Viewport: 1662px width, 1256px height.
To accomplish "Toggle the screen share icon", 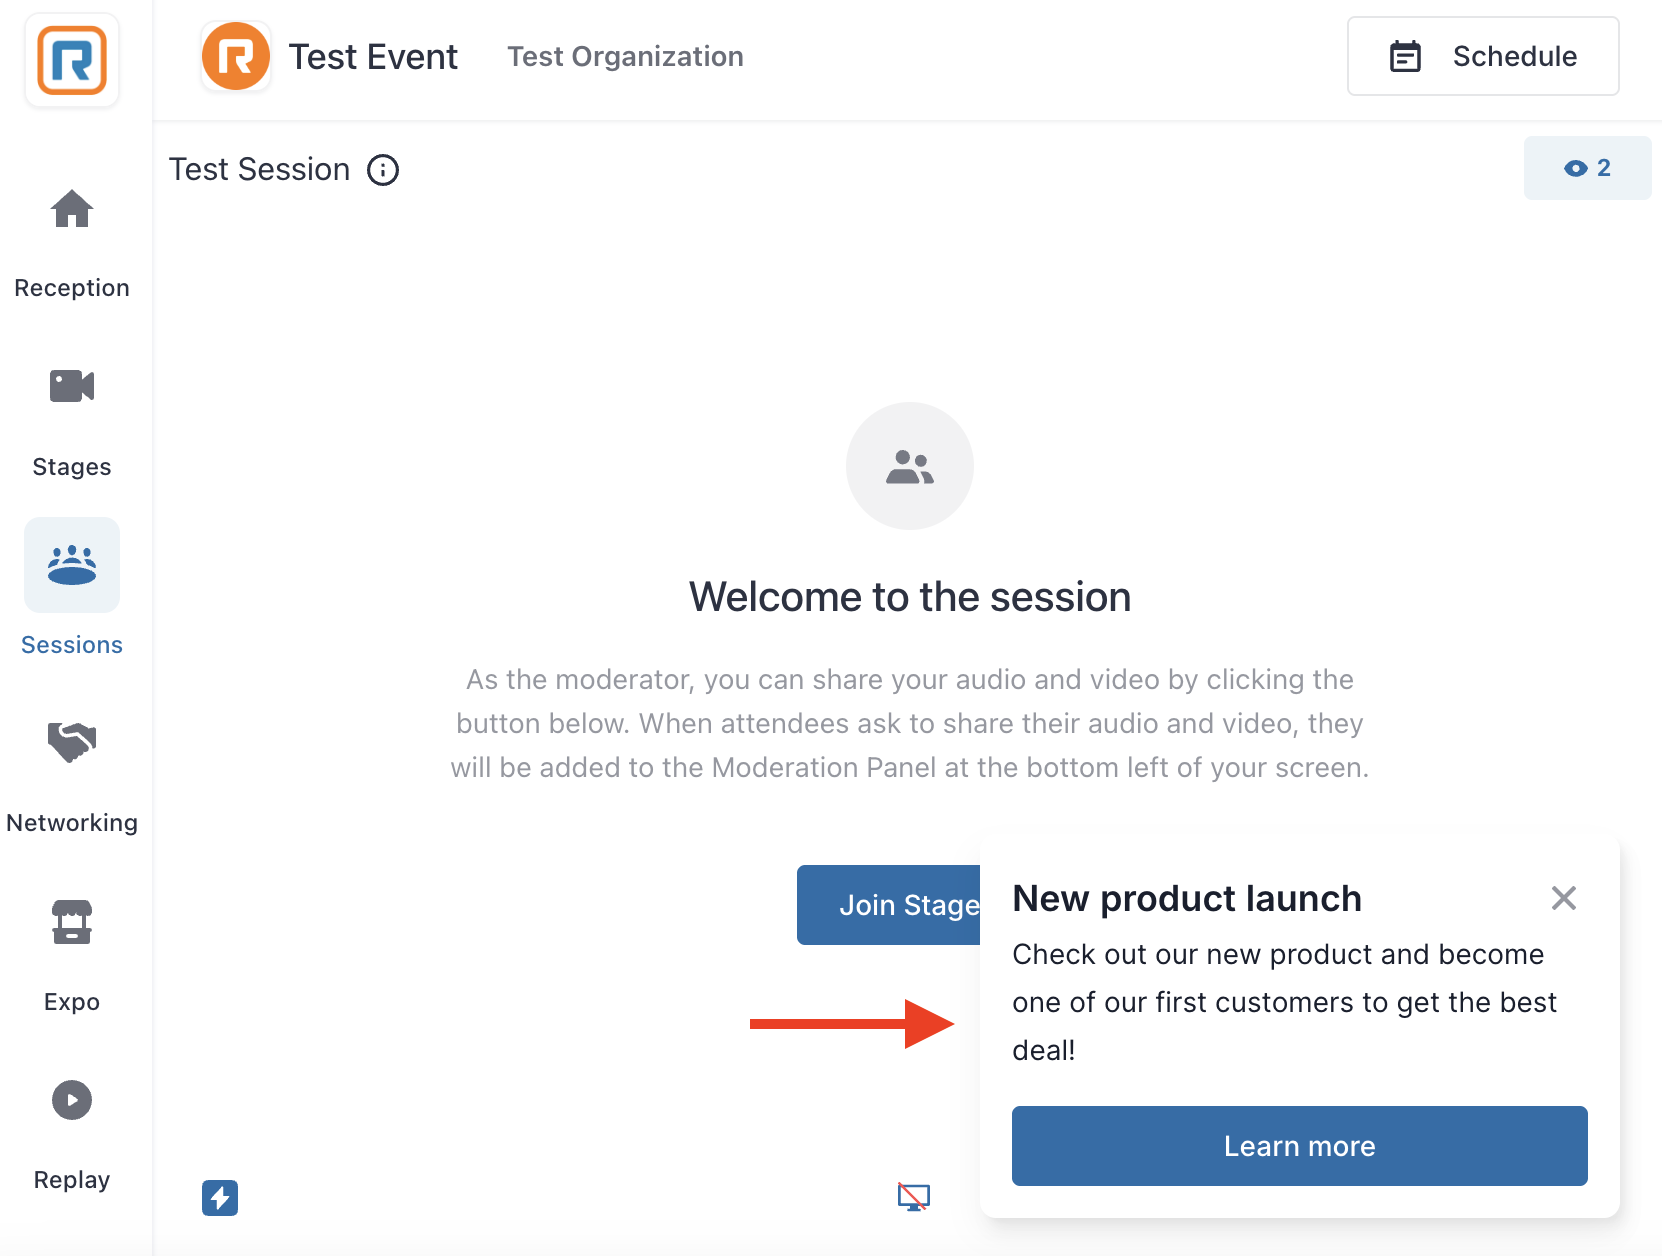I will [914, 1197].
